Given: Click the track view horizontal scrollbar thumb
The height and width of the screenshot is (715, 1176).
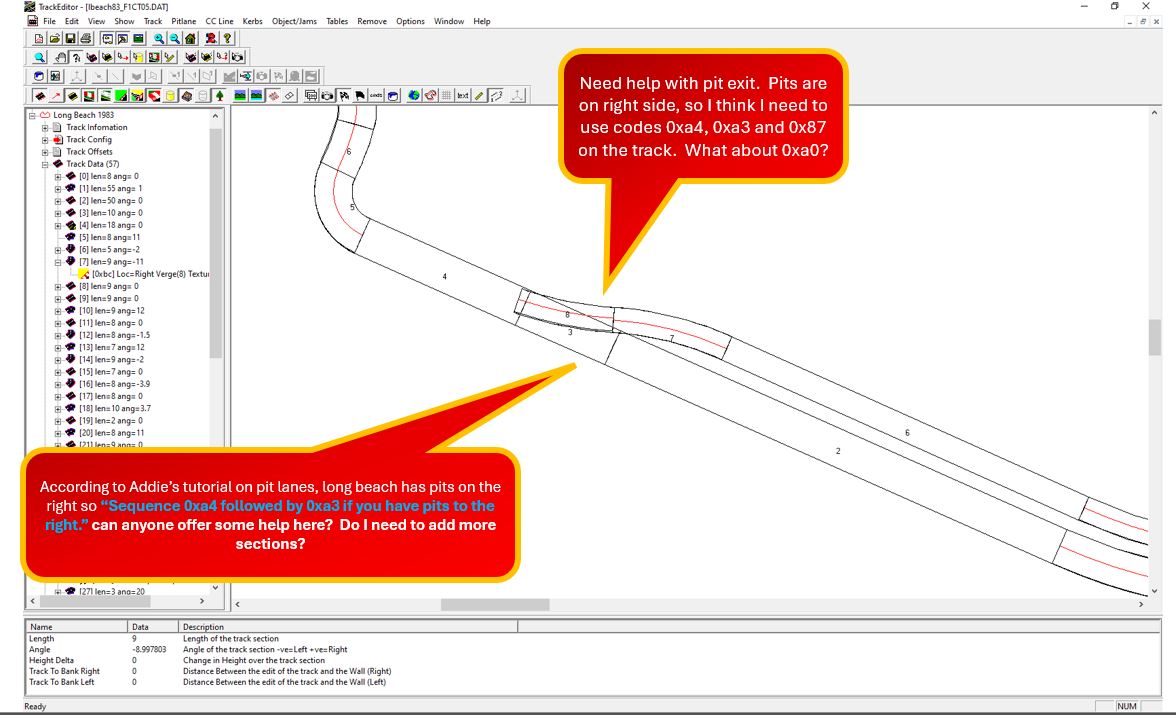Looking at the screenshot, I should [494, 605].
